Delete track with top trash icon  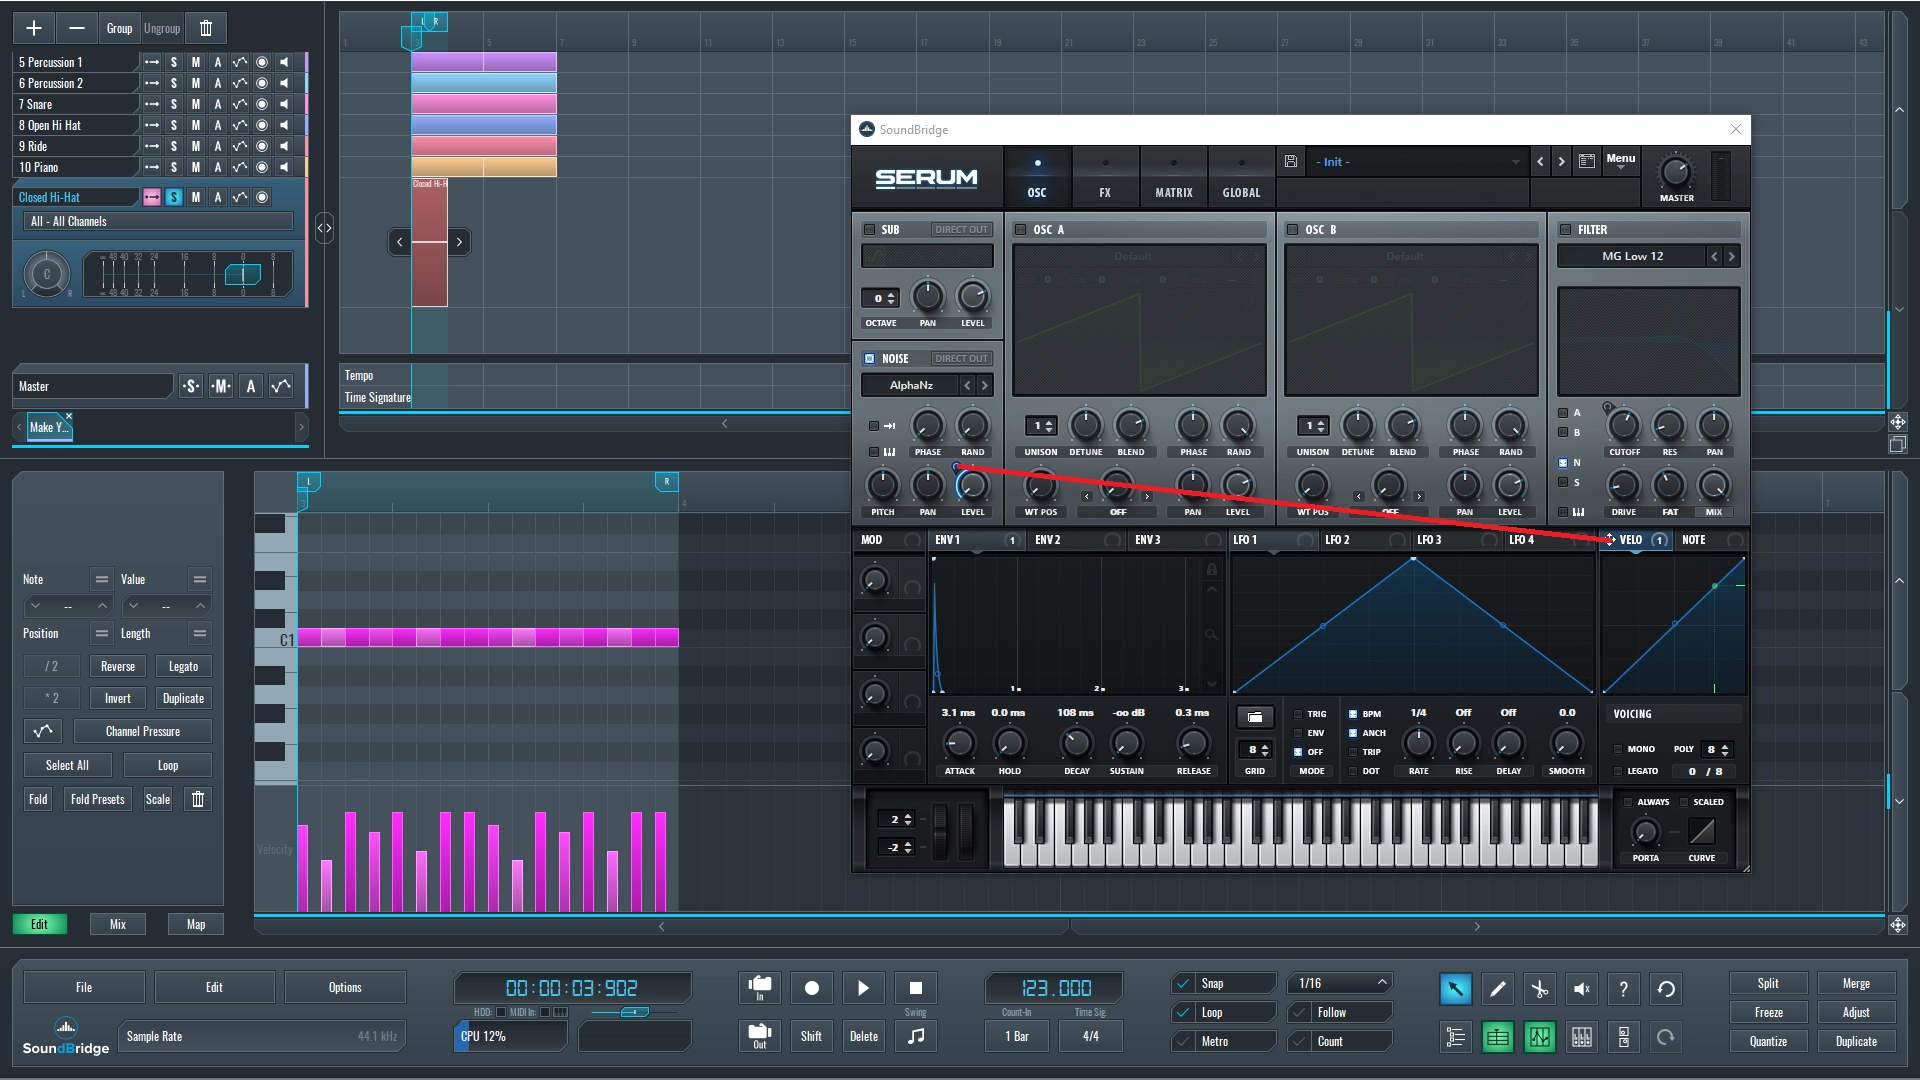point(205,28)
